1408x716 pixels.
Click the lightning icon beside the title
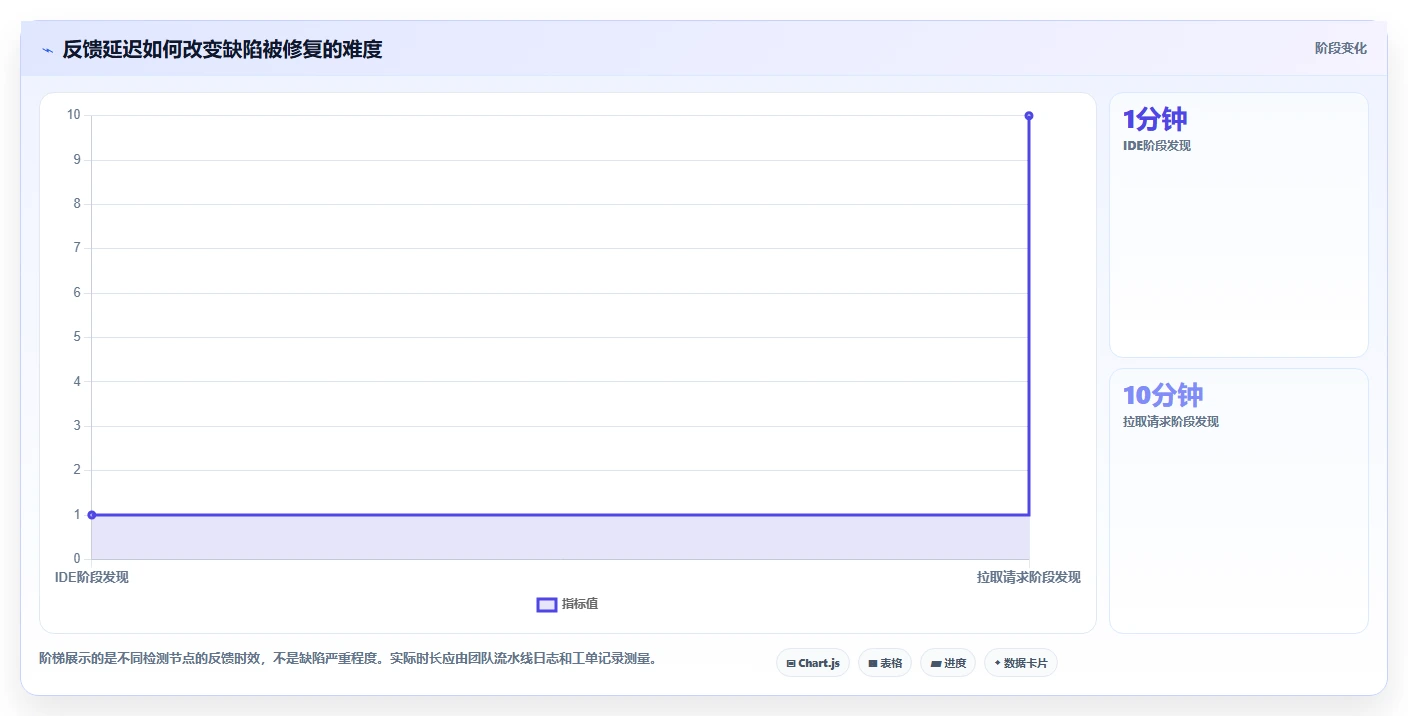[x=47, y=49]
